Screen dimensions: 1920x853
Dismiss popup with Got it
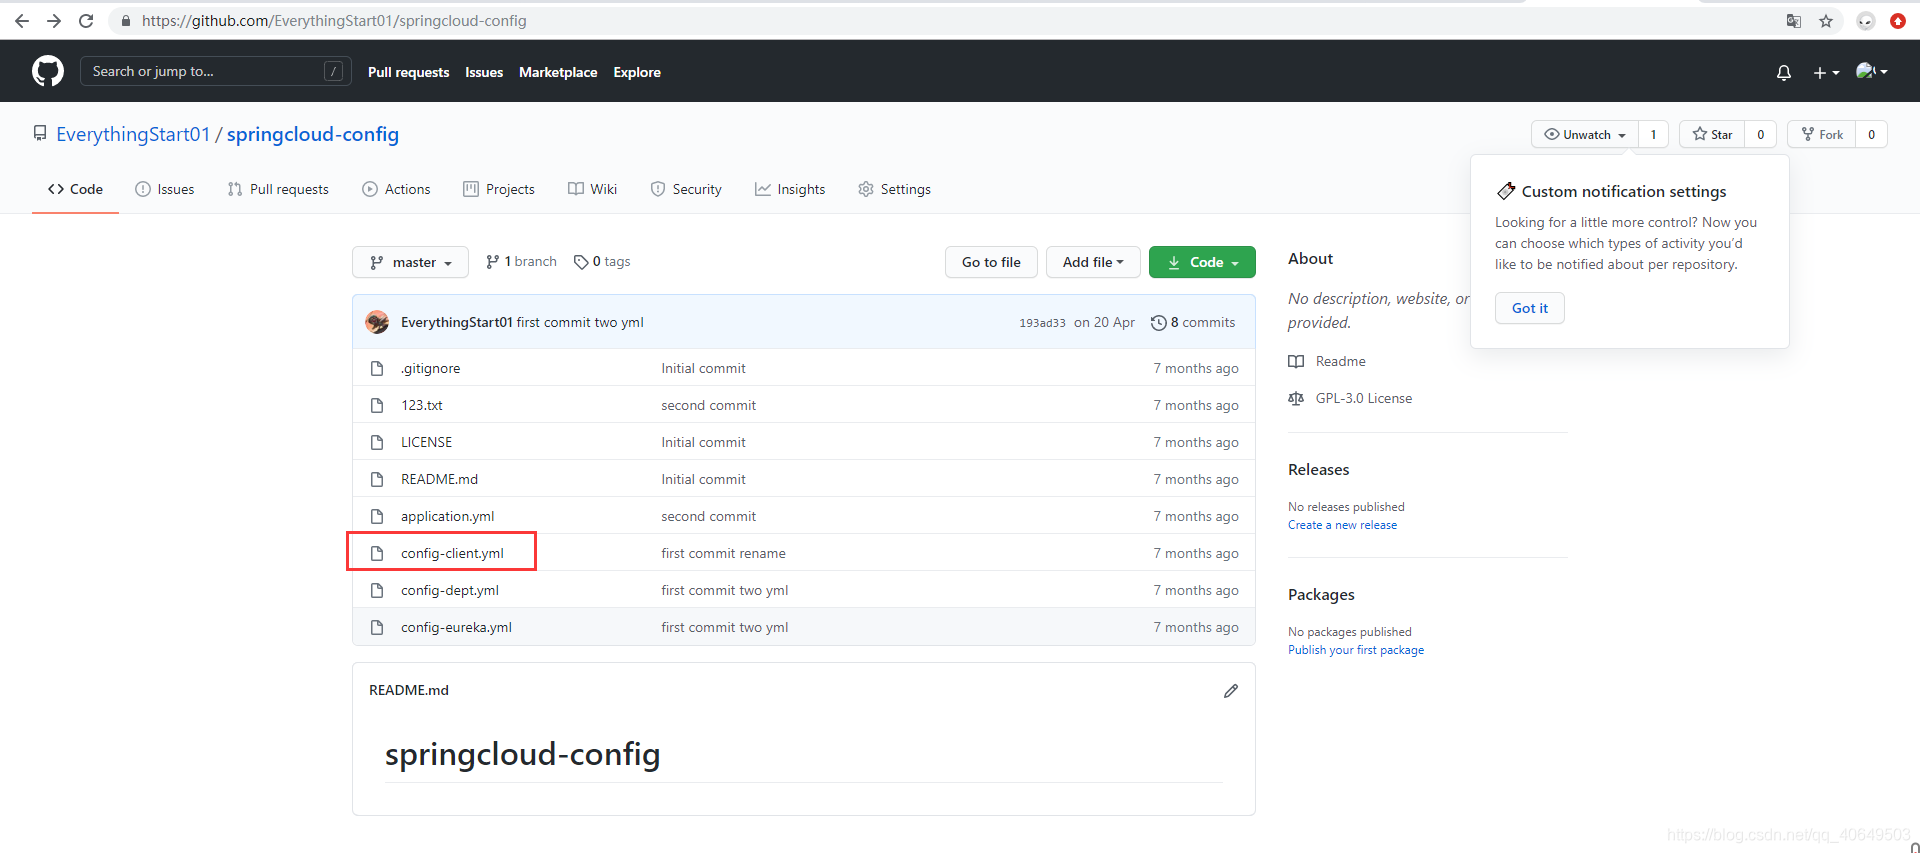[1530, 308]
